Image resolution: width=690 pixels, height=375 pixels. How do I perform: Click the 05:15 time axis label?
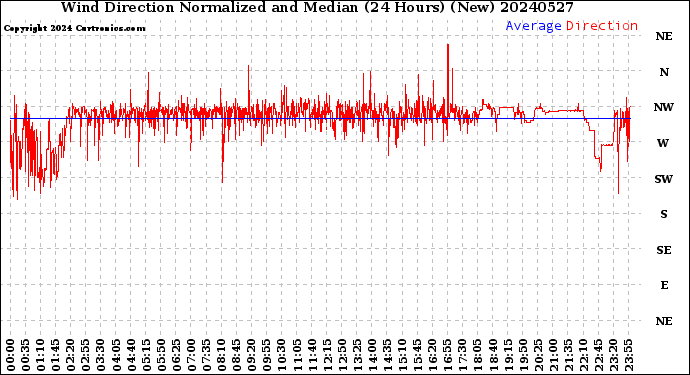pyautogui.click(x=147, y=355)
